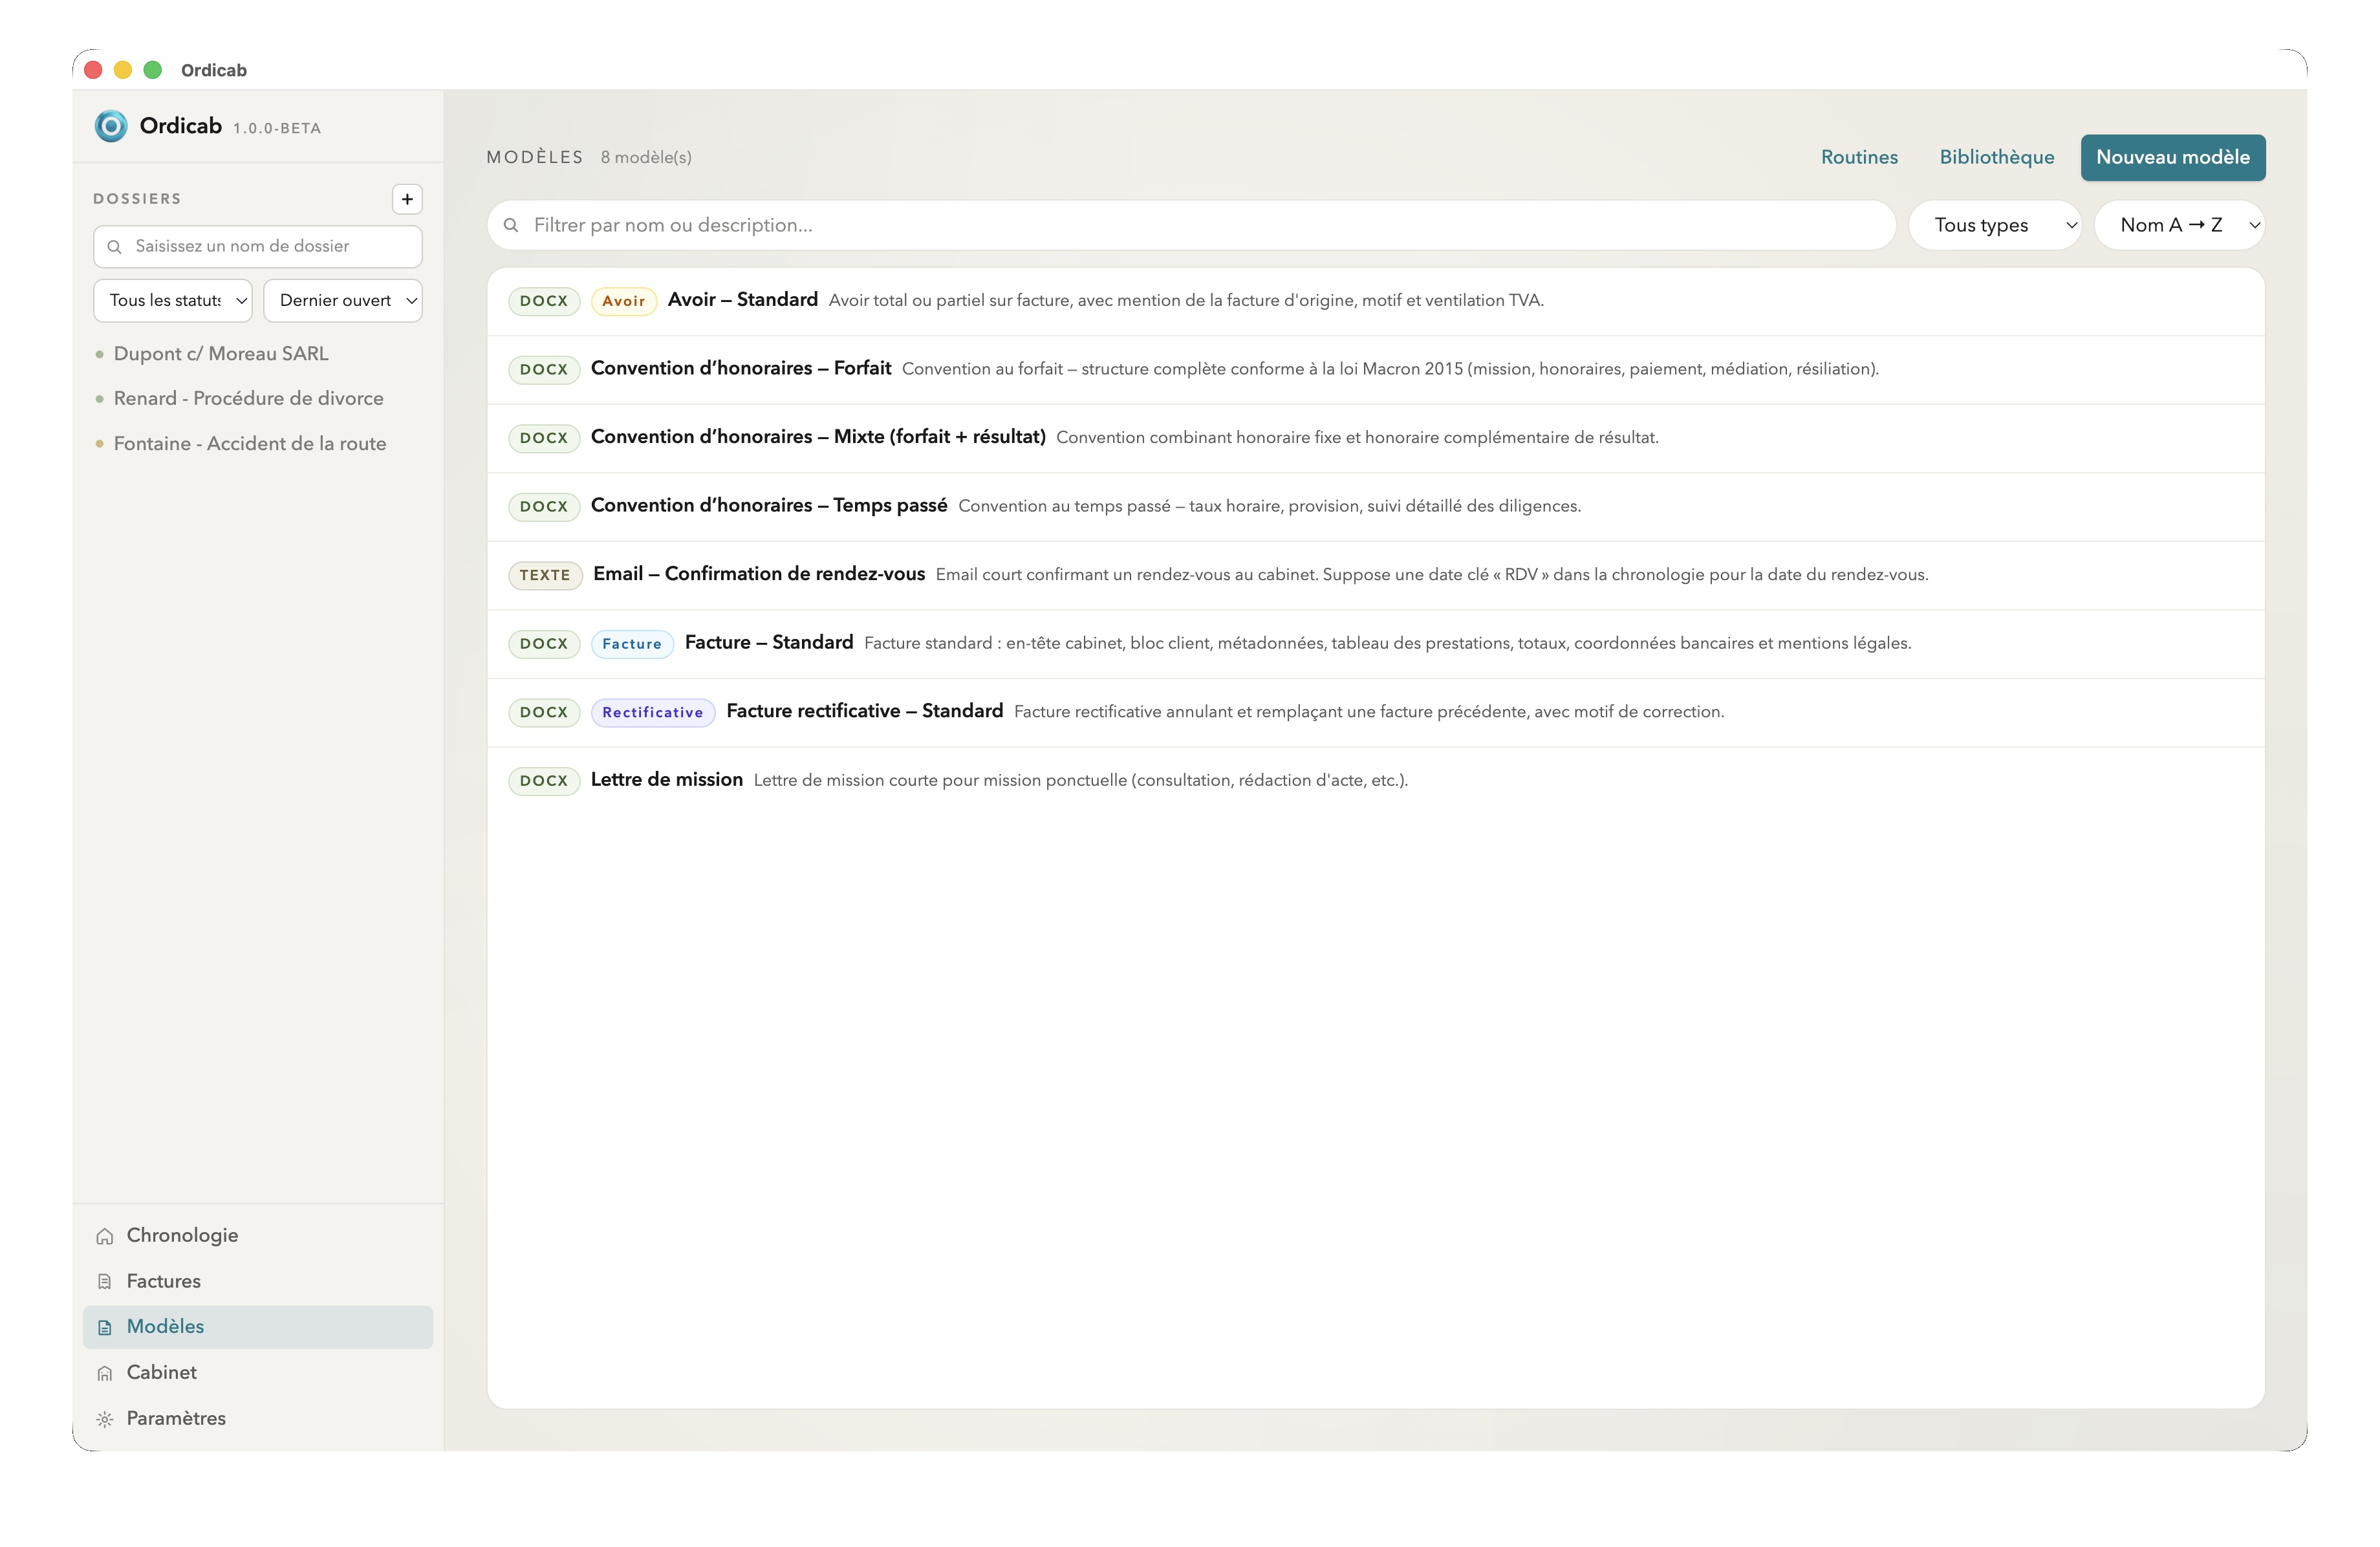The height and width of the screenshot is (1547, 2380).
Task: Open dossier Renard - Procédure de divorce
Action: pyautogui.click(x=248, y=399)
